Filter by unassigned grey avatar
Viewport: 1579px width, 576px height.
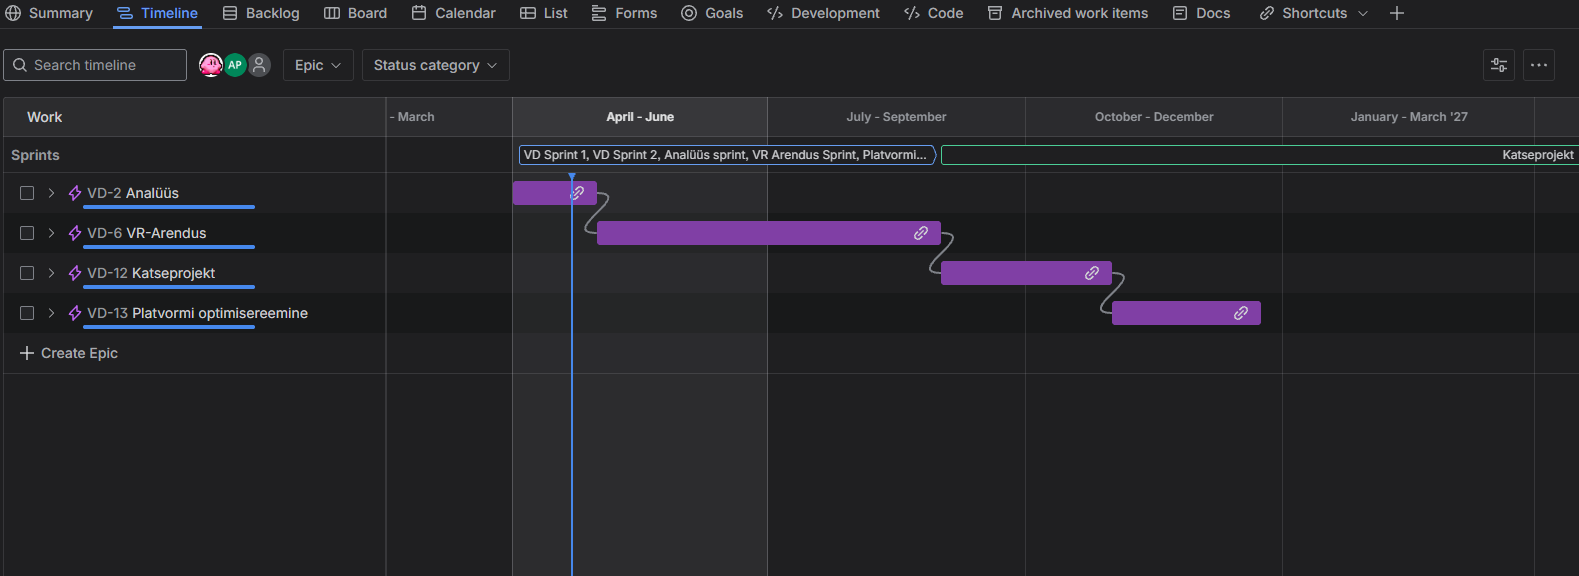point(259,65)
